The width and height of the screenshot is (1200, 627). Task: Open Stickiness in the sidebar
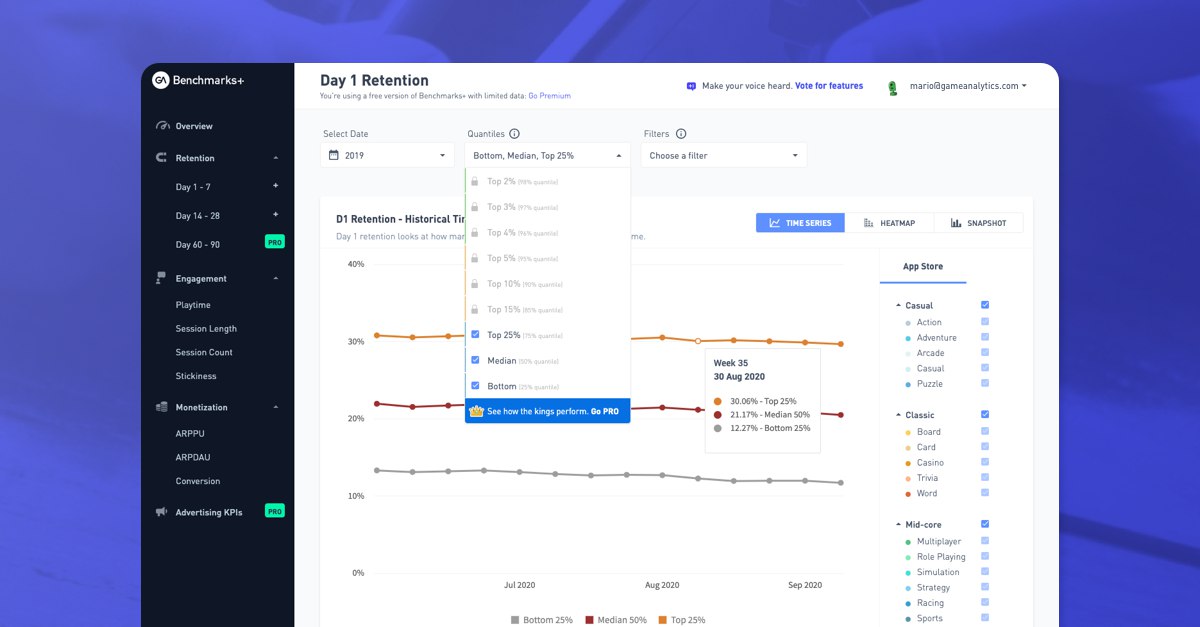click(196, 376)
